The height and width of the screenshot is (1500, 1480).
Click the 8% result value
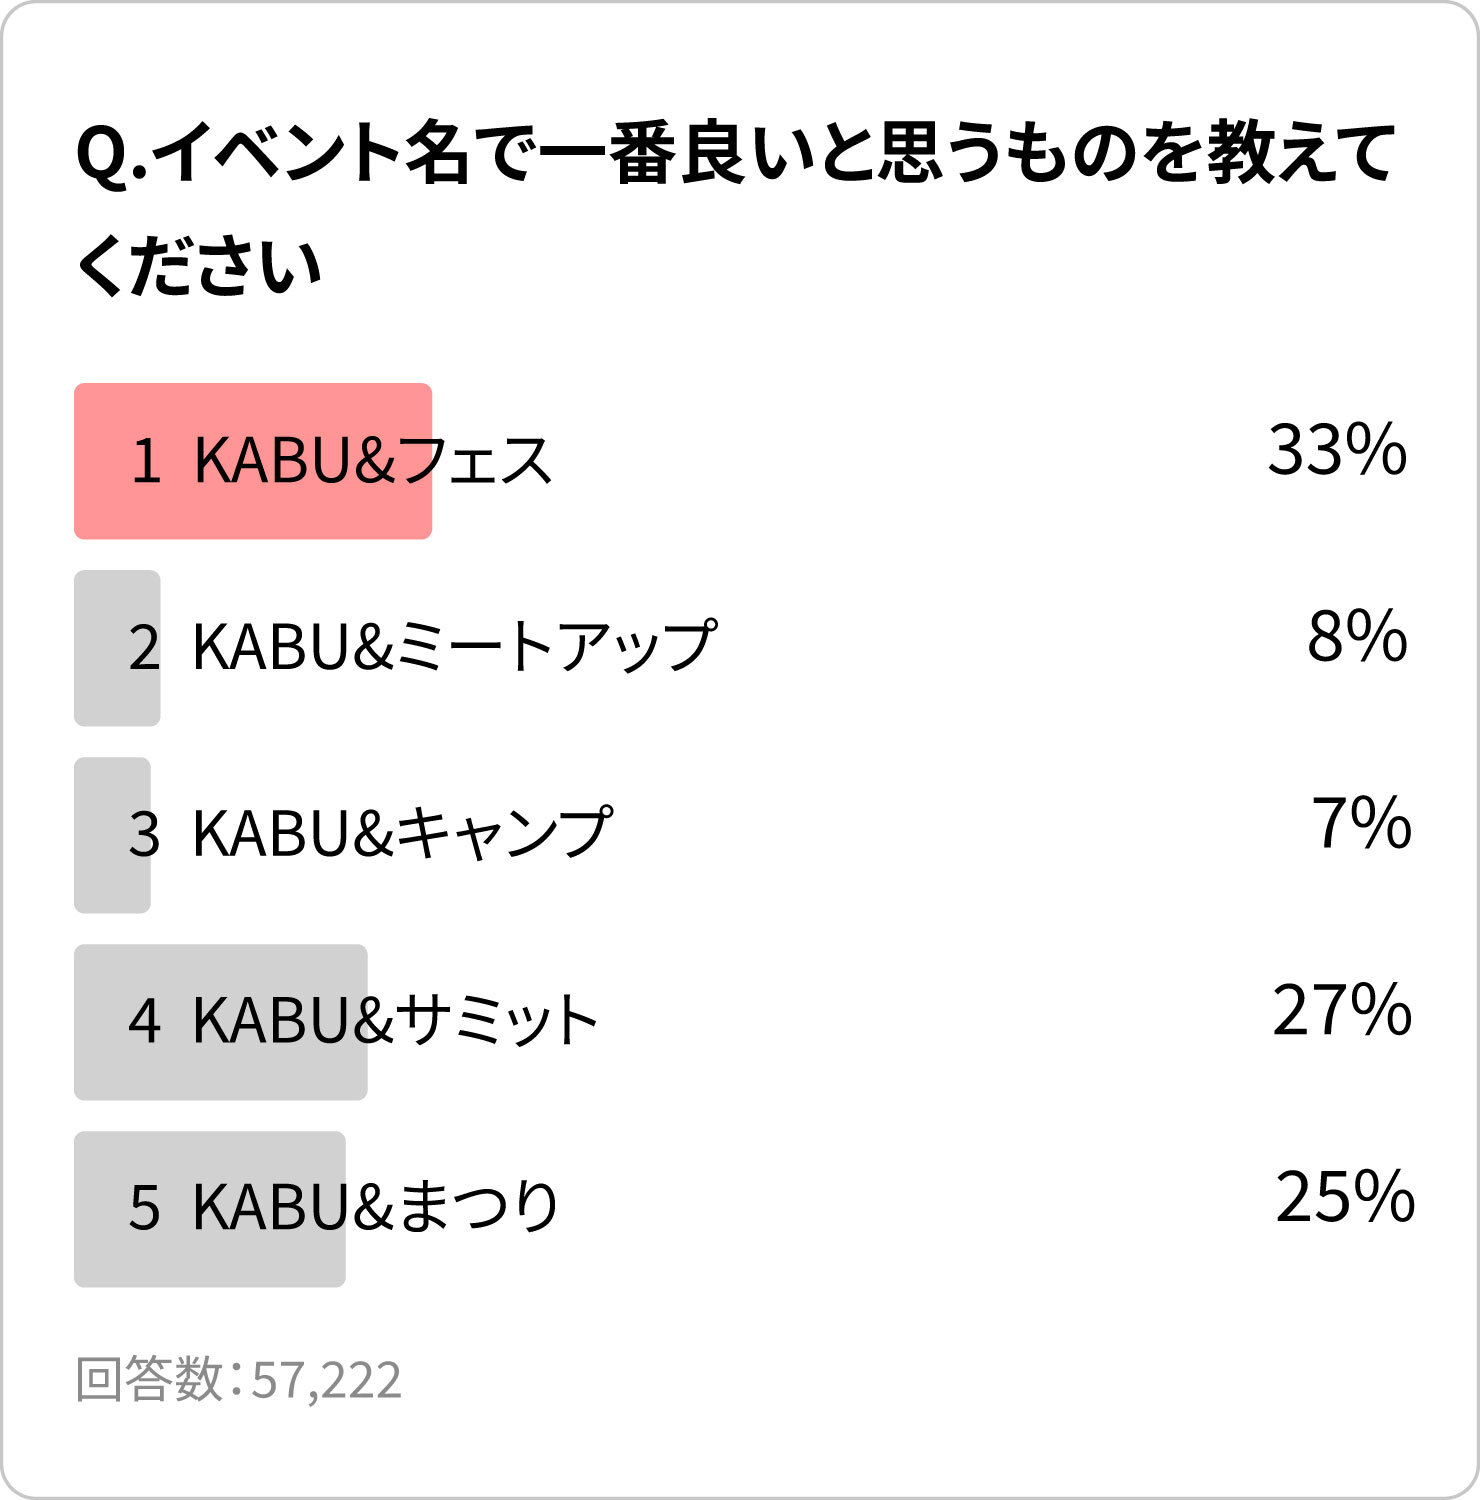1358,637
